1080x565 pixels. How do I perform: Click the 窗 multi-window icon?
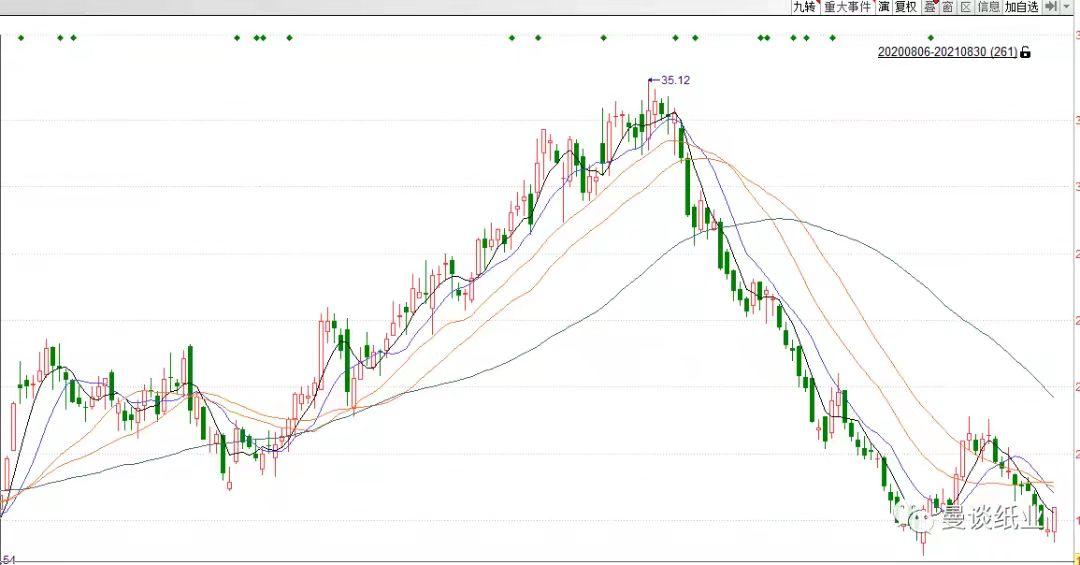(947, 7)
